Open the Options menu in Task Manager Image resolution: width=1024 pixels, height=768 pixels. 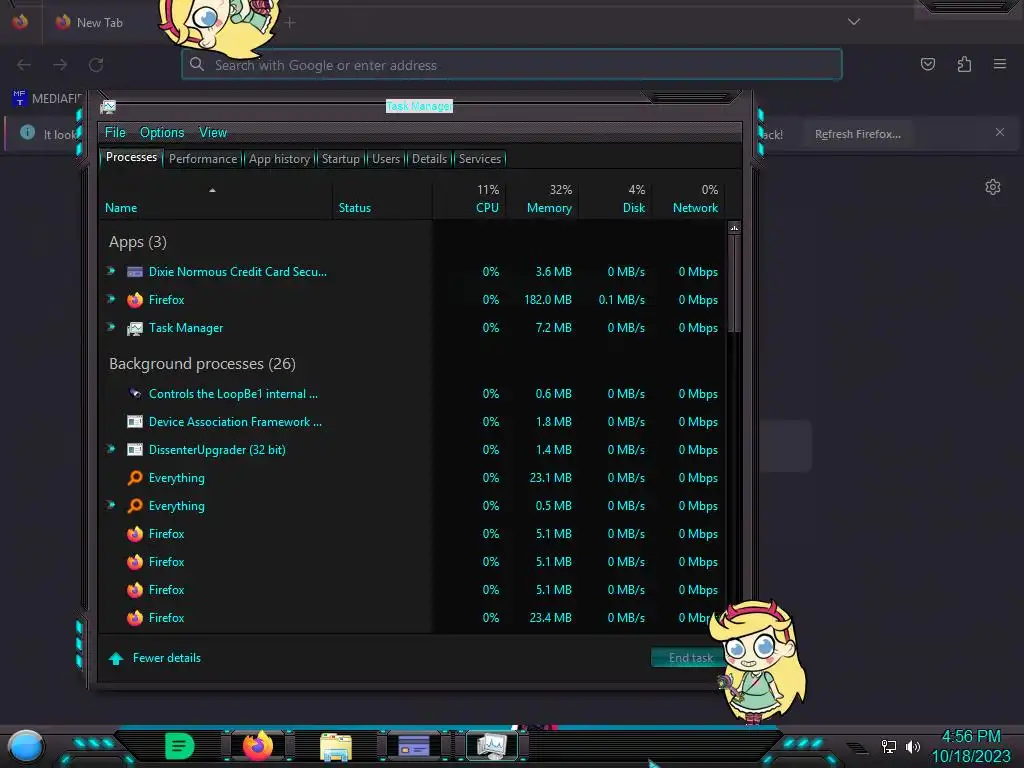point(162,133)
